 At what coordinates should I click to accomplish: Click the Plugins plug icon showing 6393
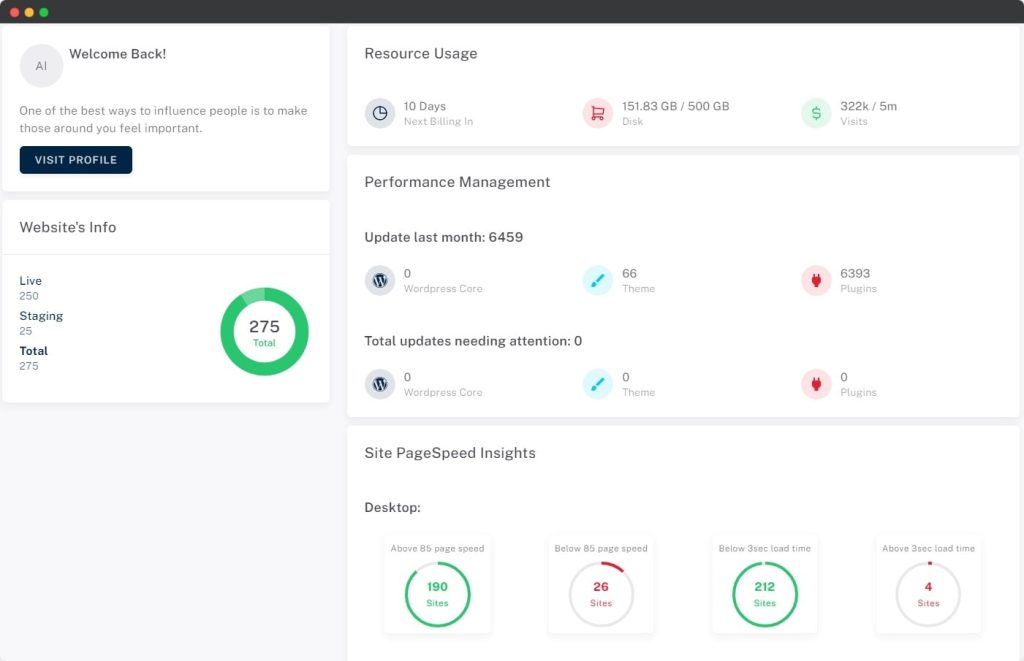(816, 280)
